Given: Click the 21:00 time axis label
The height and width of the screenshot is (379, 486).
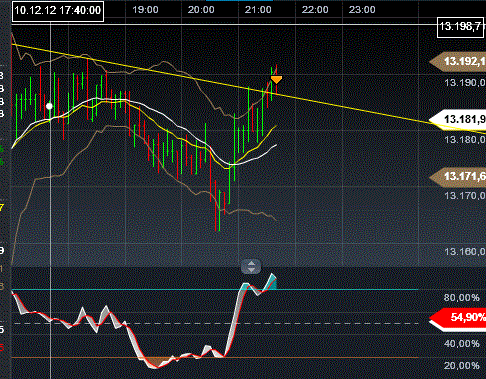Looking at the screenshot, I should click(x=258, y=10).
